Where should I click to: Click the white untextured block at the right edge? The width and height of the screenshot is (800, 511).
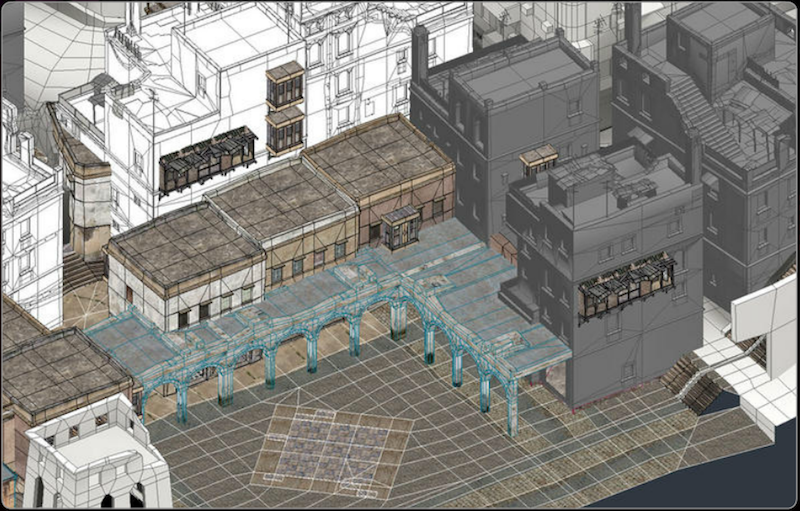(765, 310)
